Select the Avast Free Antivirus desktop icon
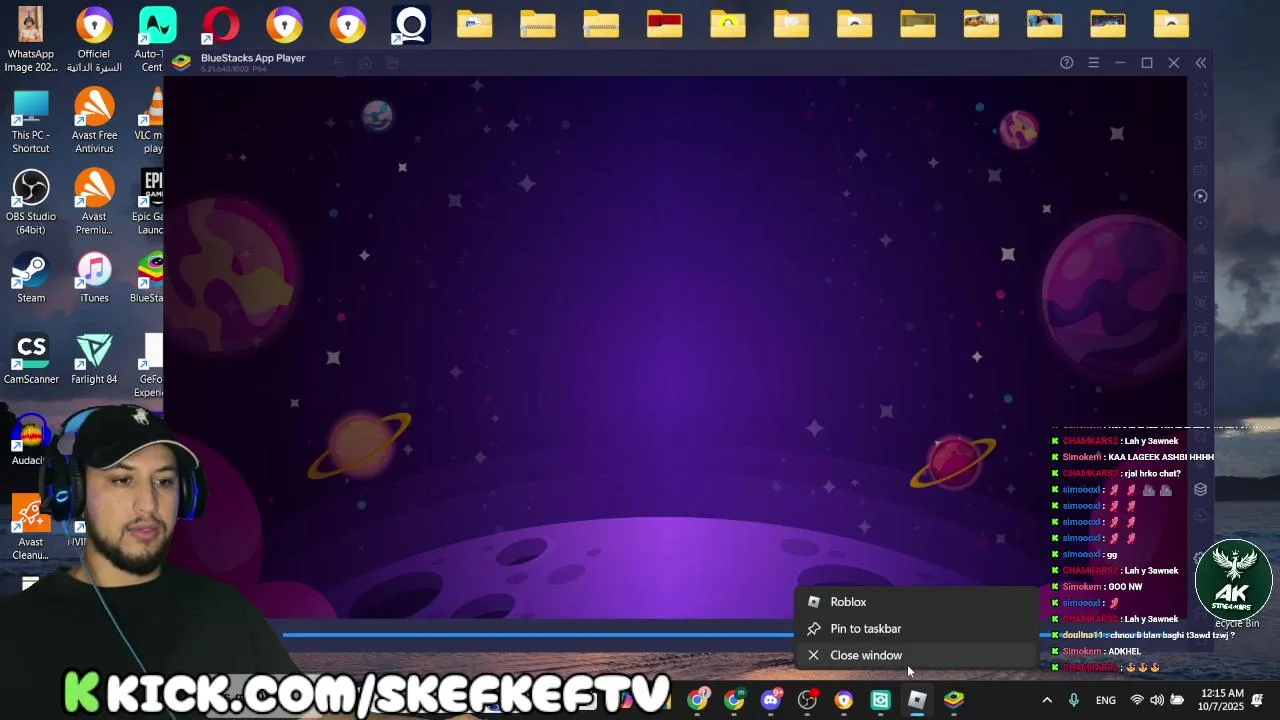This screenshot has height=720, width=1280. point(94,121)
